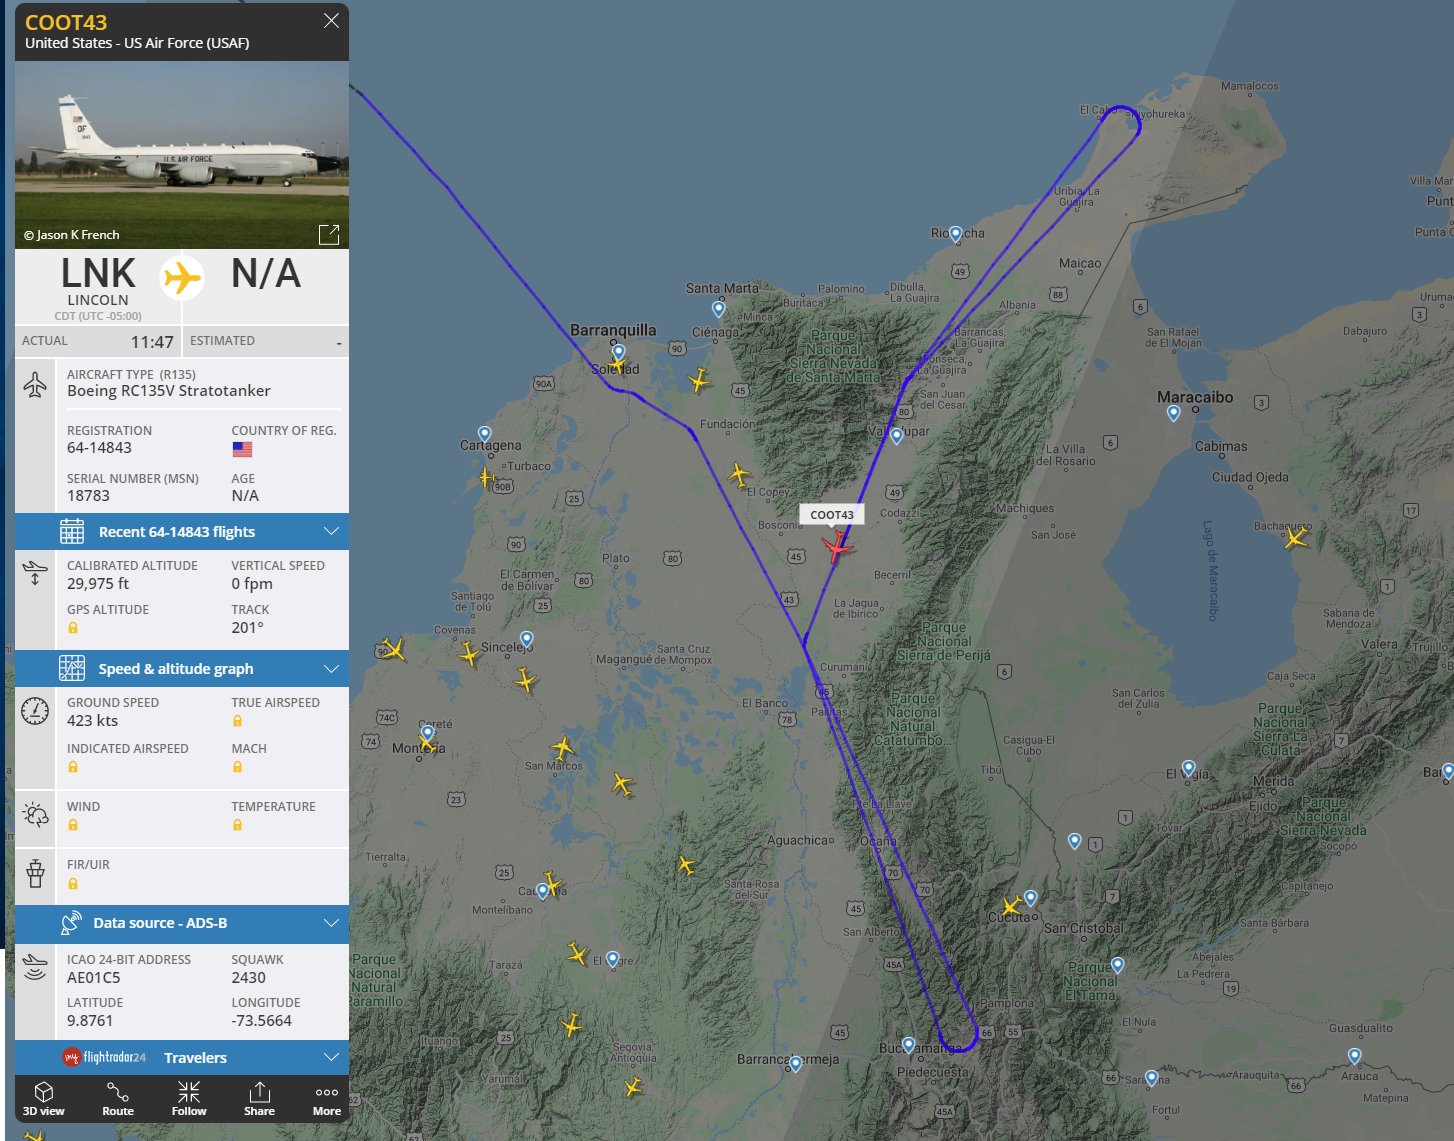Image resolution: width=1454 pixels, height=1141 pixels.
Task: Click the yellow plane icon between LNK and N/A
Action: click(182, 277)
